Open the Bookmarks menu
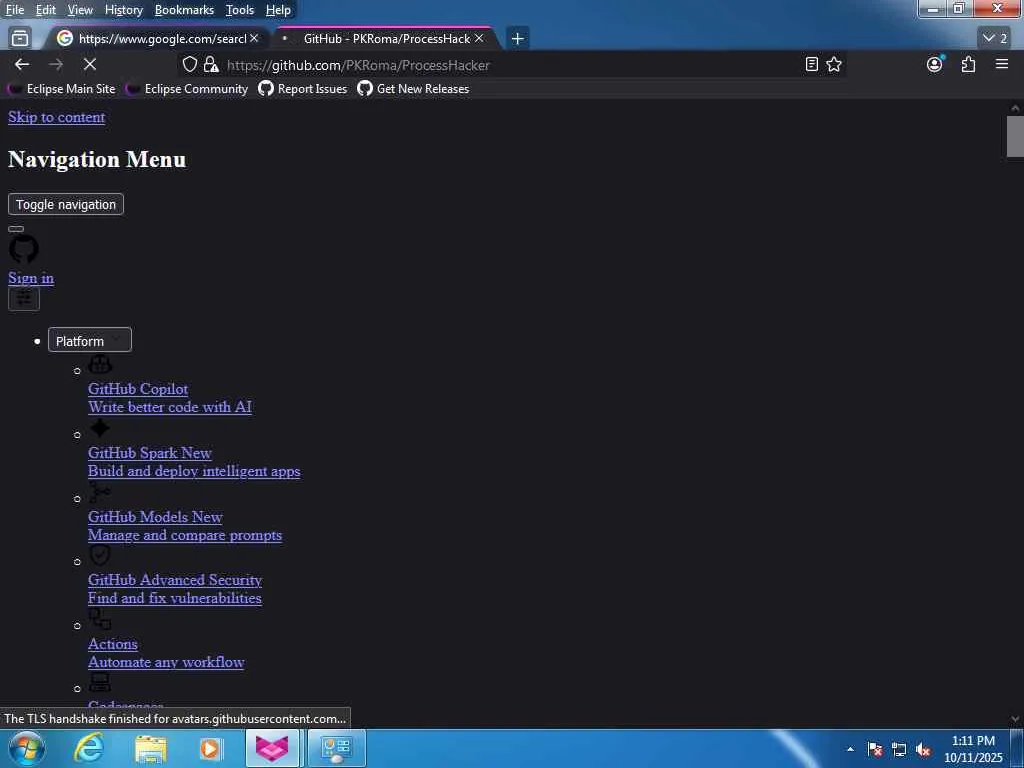Screen dimensions: 1024x768 (184, 10)
